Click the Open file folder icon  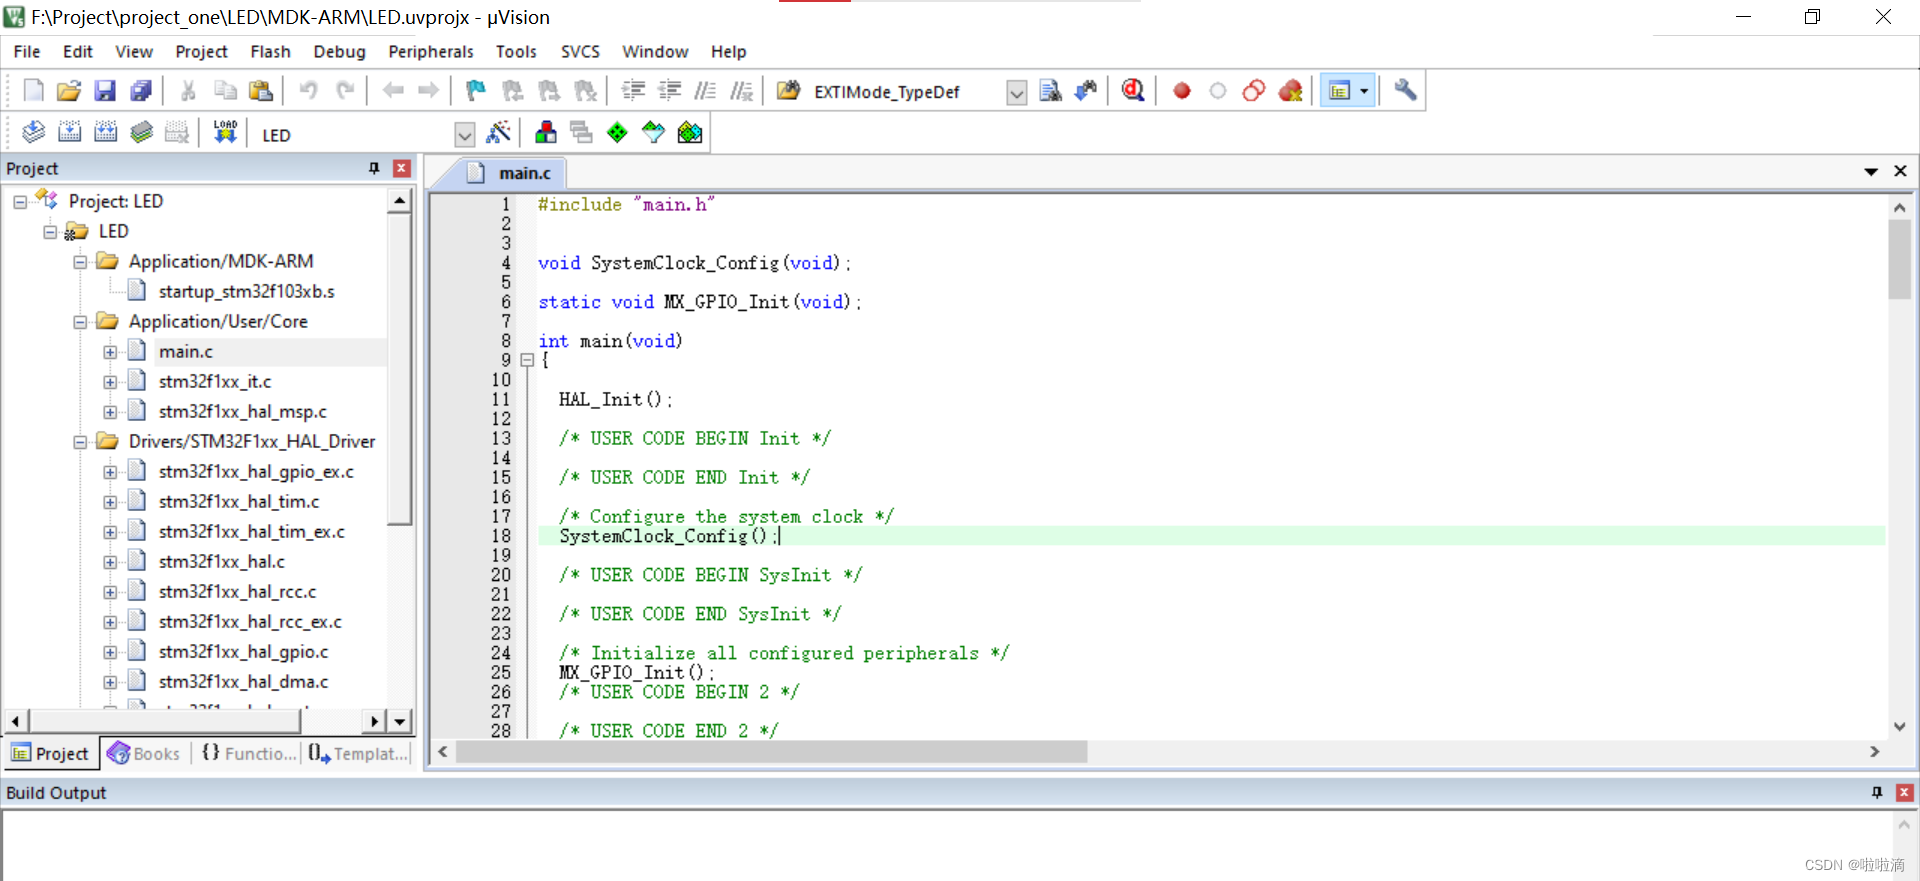[x=68, y=91]
